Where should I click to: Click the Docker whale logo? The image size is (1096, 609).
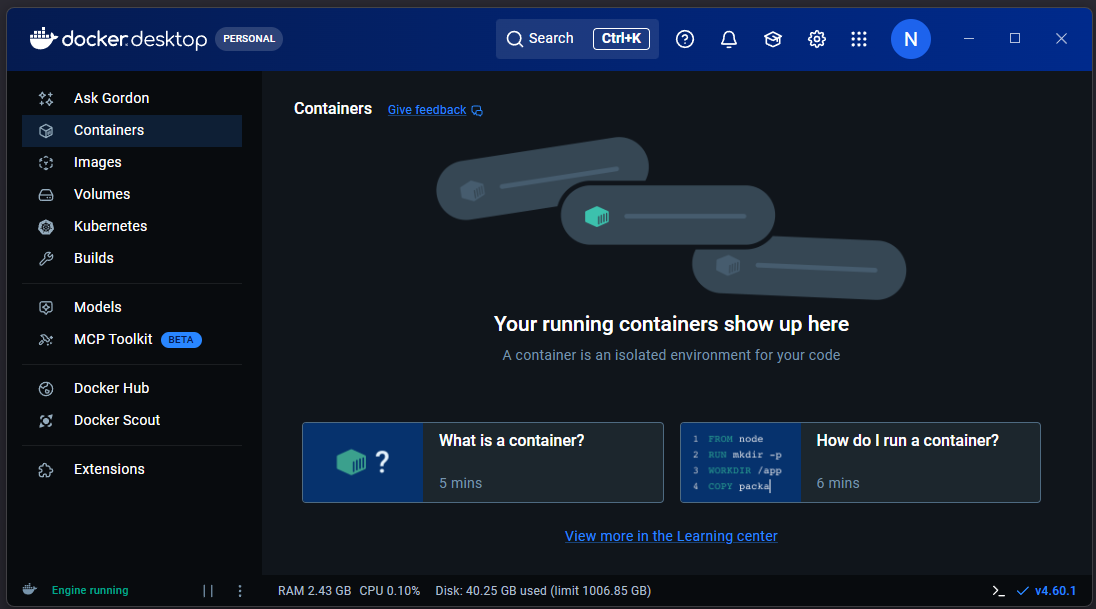coord(43,39)
